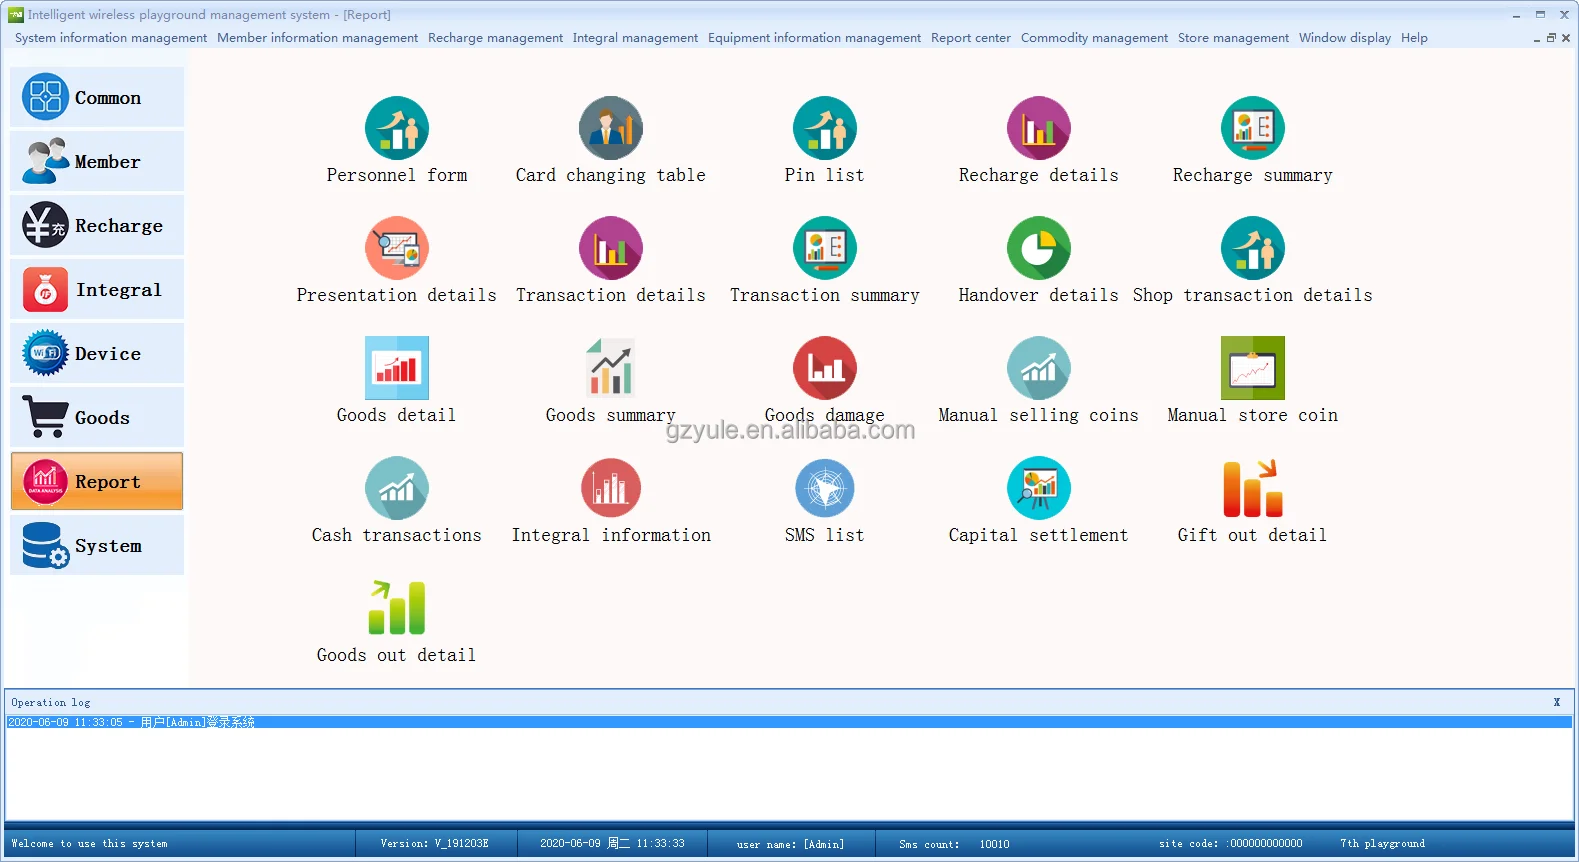Click the System sidebar button
1579x862 pixels.
(97, 546)
